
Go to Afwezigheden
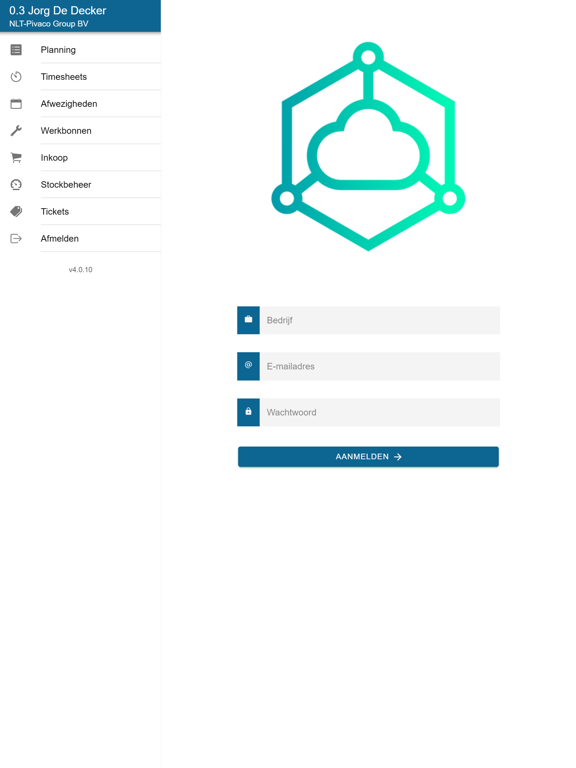click(x=80, y=103)
